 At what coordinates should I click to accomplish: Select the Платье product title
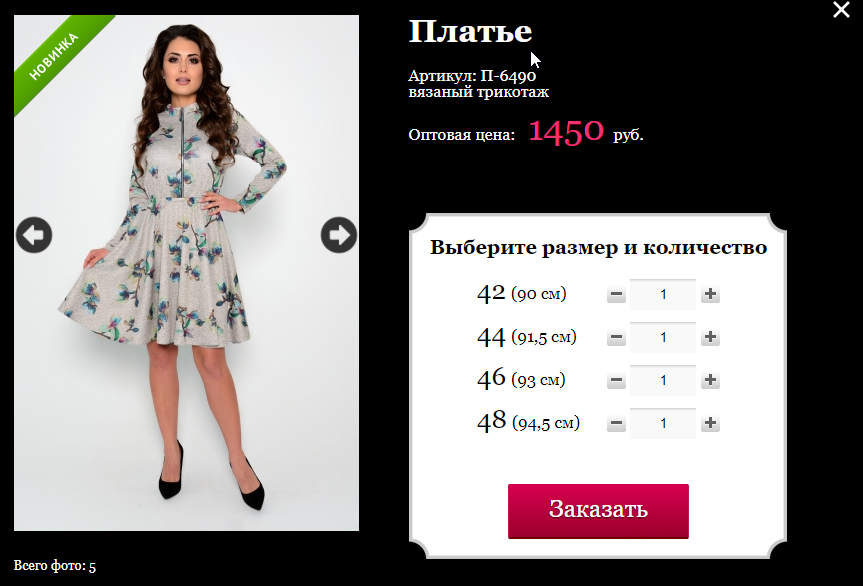(471, 31)
